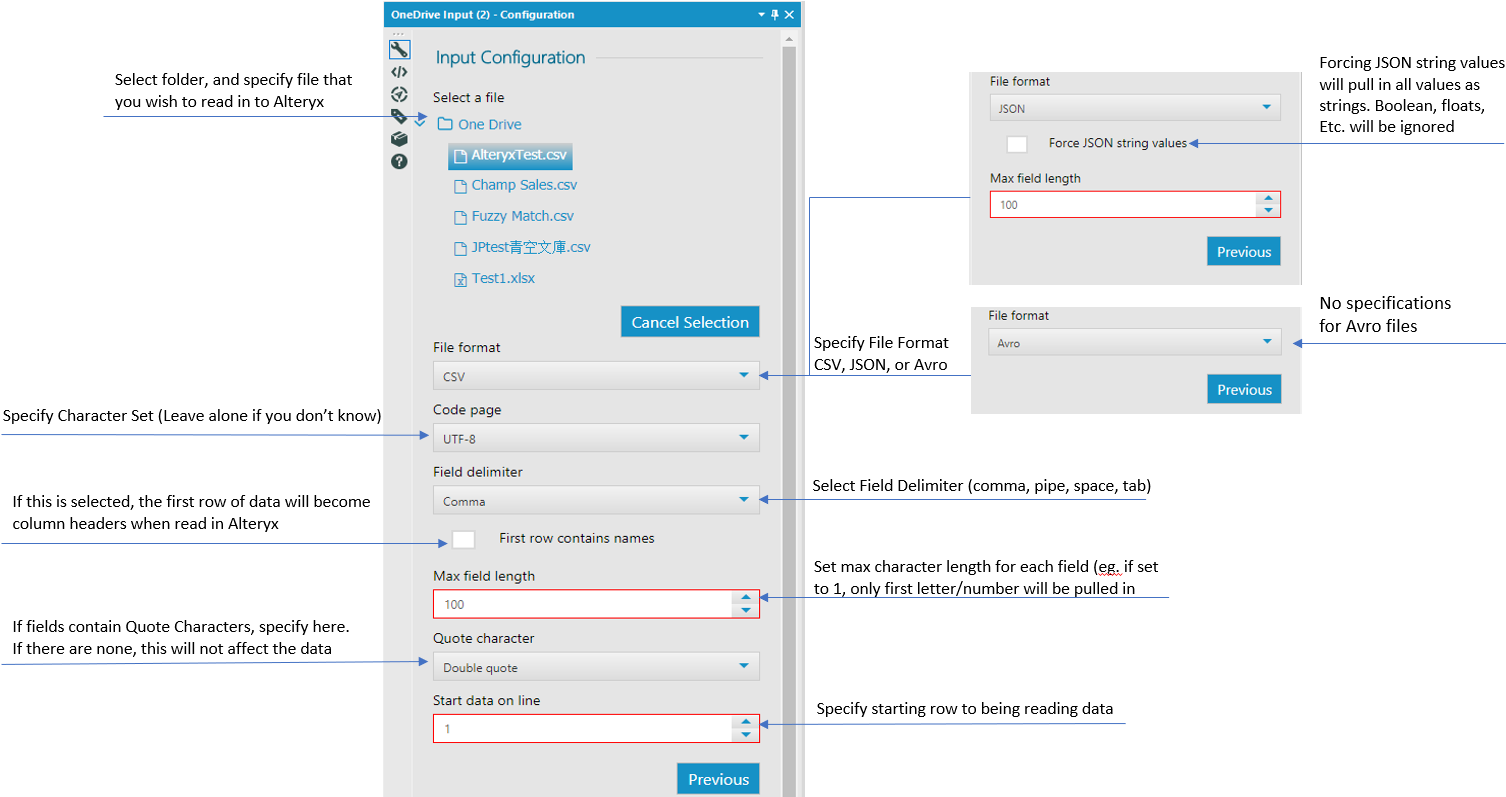Open the package icon in the sidebar
Image resolution: width=1506 pixels, height=797 pixels.
399,138
